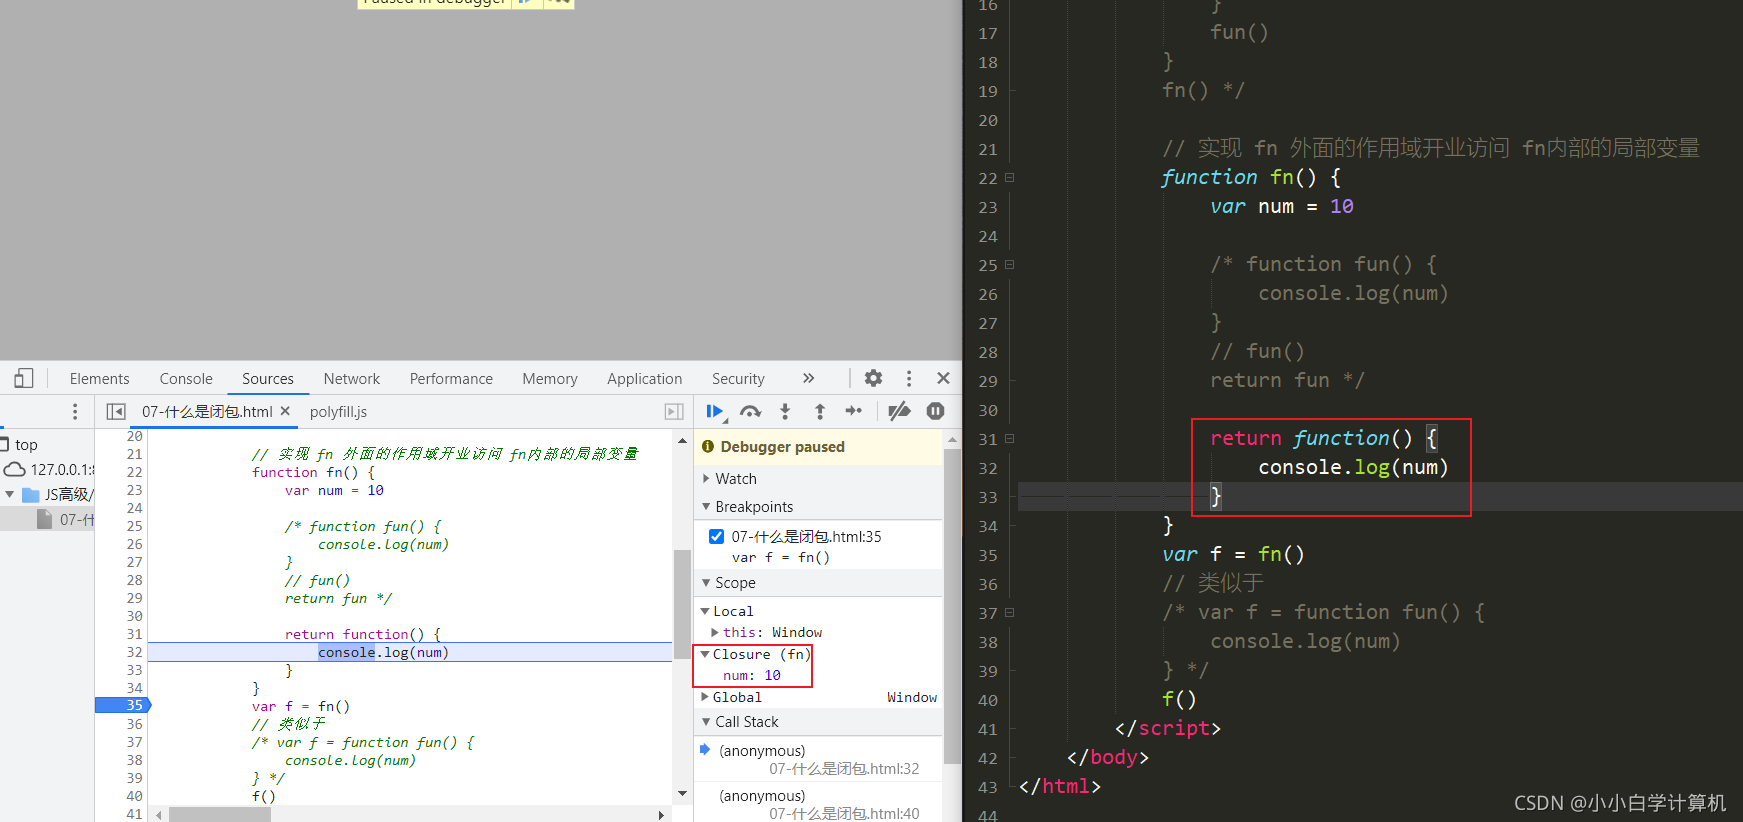Click the Debugger paused status banner
Image resolution: width=1743 pixels, height=822 pixels.
tap(818, 447)
